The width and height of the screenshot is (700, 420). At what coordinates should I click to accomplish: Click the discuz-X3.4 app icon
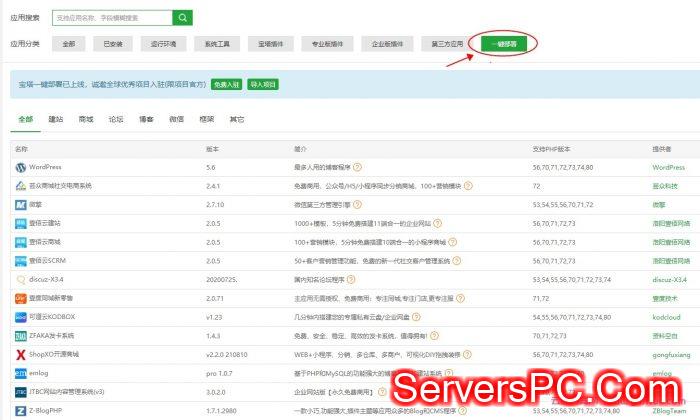pos(20,279)
